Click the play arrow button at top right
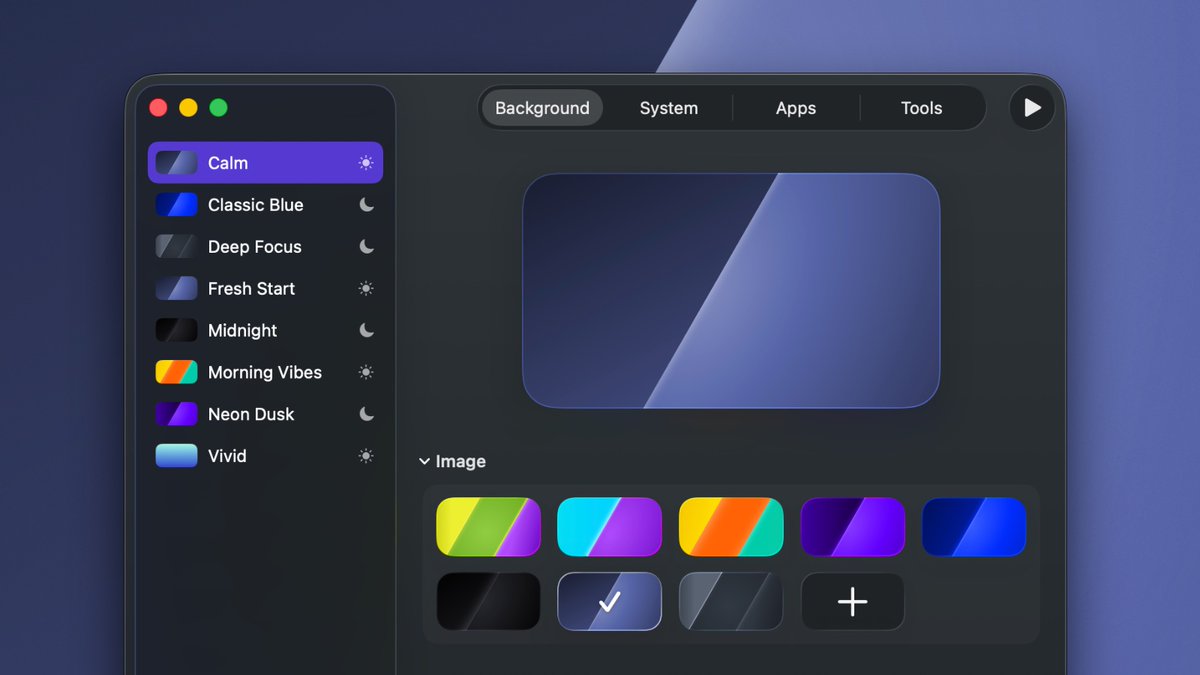This screenshot has width=1200, height=675. pyautogui.click(x=1031, y=108)
